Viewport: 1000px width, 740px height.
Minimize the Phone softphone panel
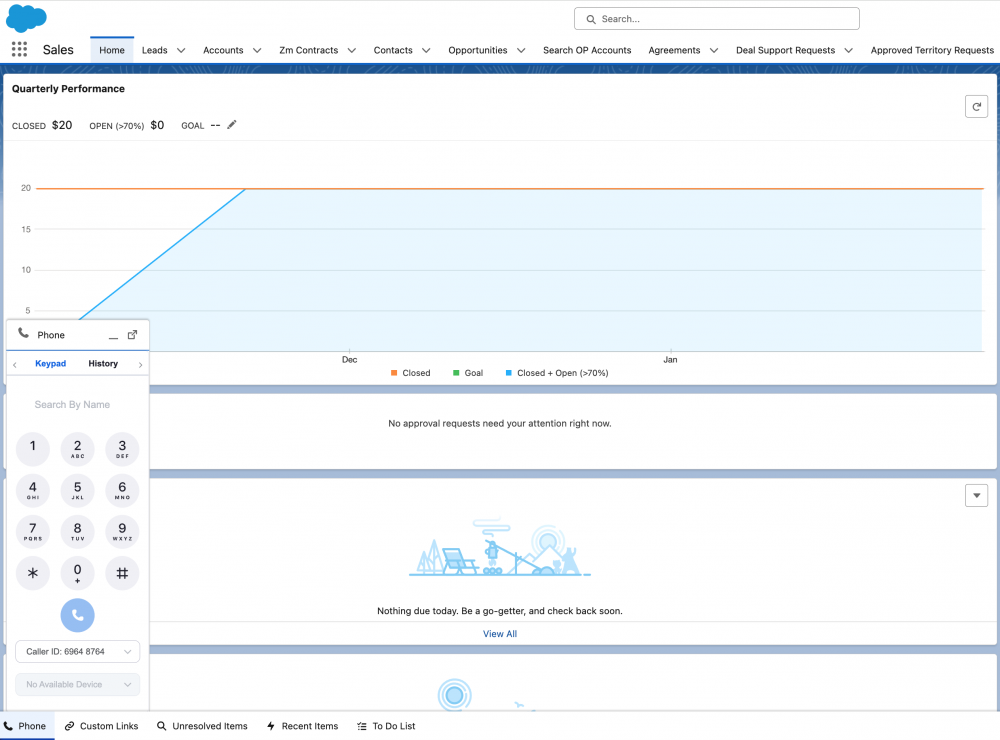tap(113, 336)
